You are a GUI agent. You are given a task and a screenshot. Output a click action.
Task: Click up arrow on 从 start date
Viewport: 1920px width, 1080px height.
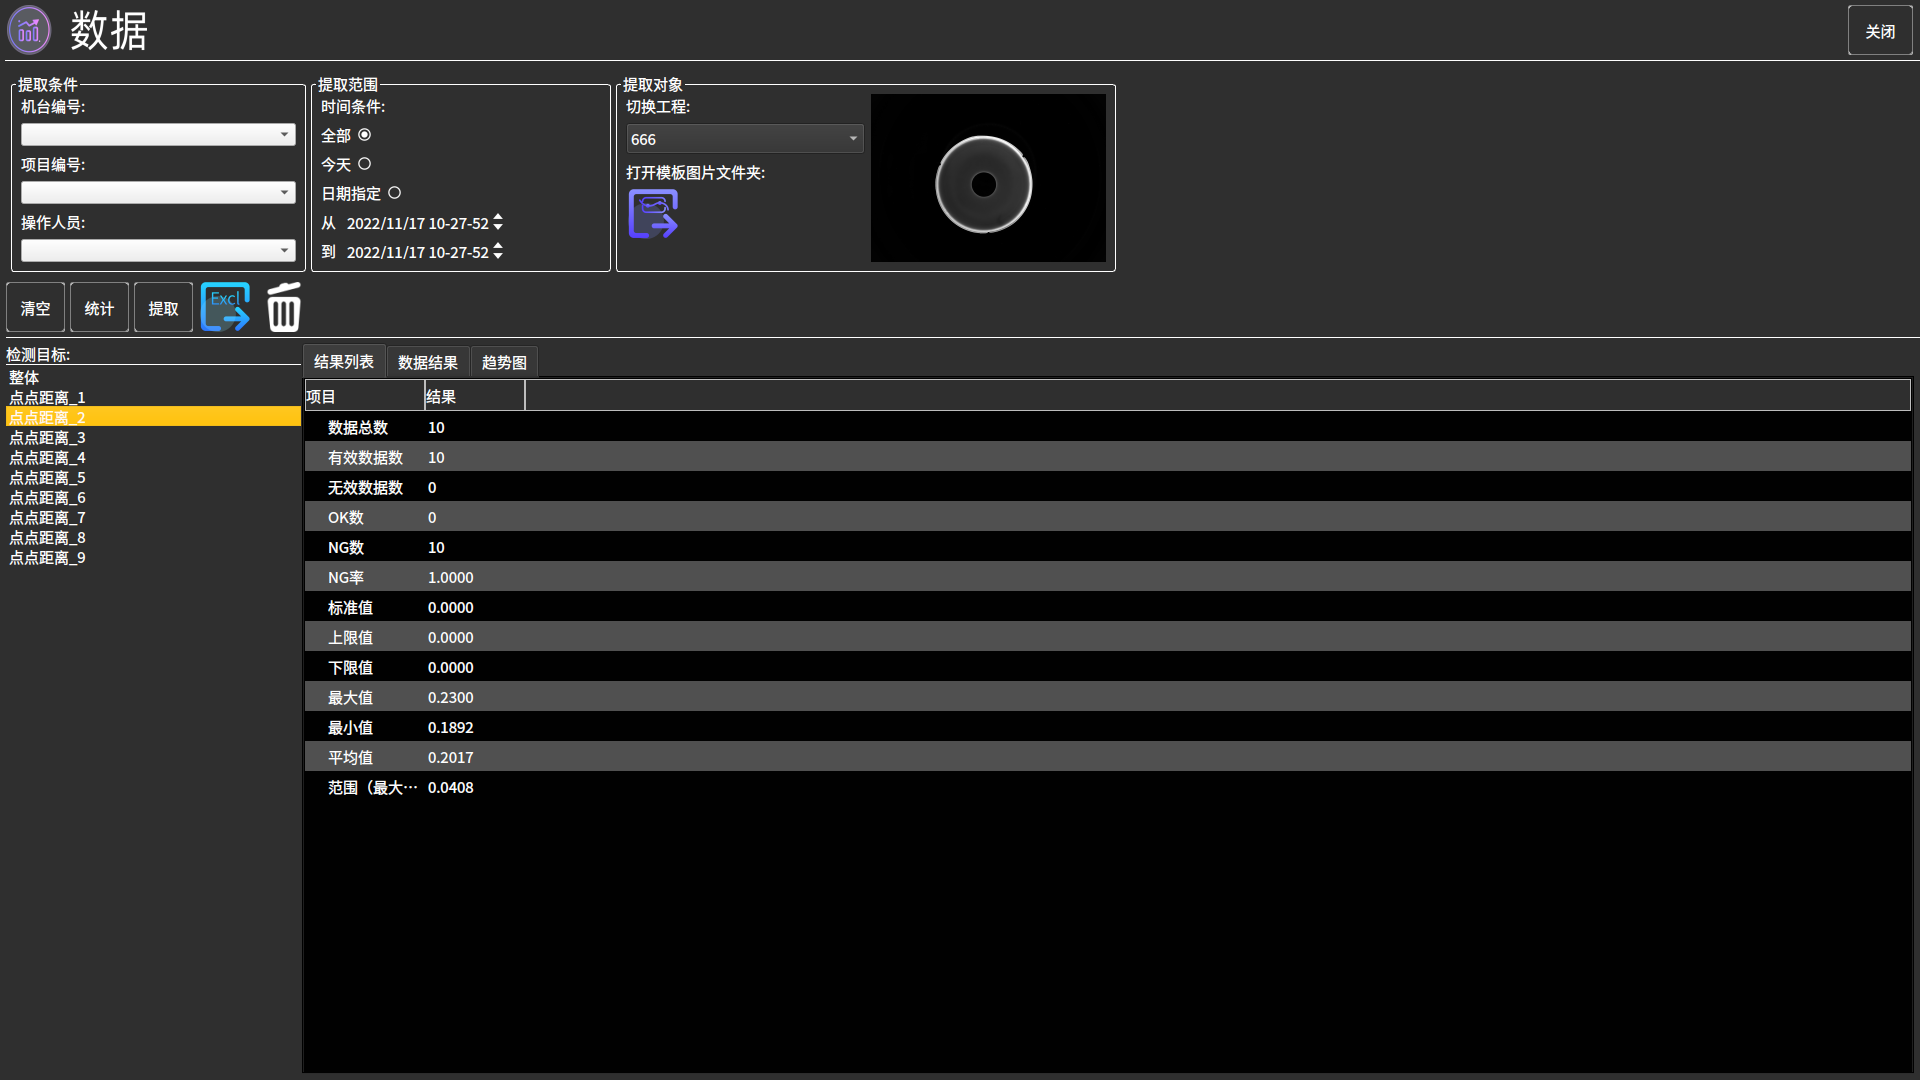pyautogui.click(x=498, y=217)
